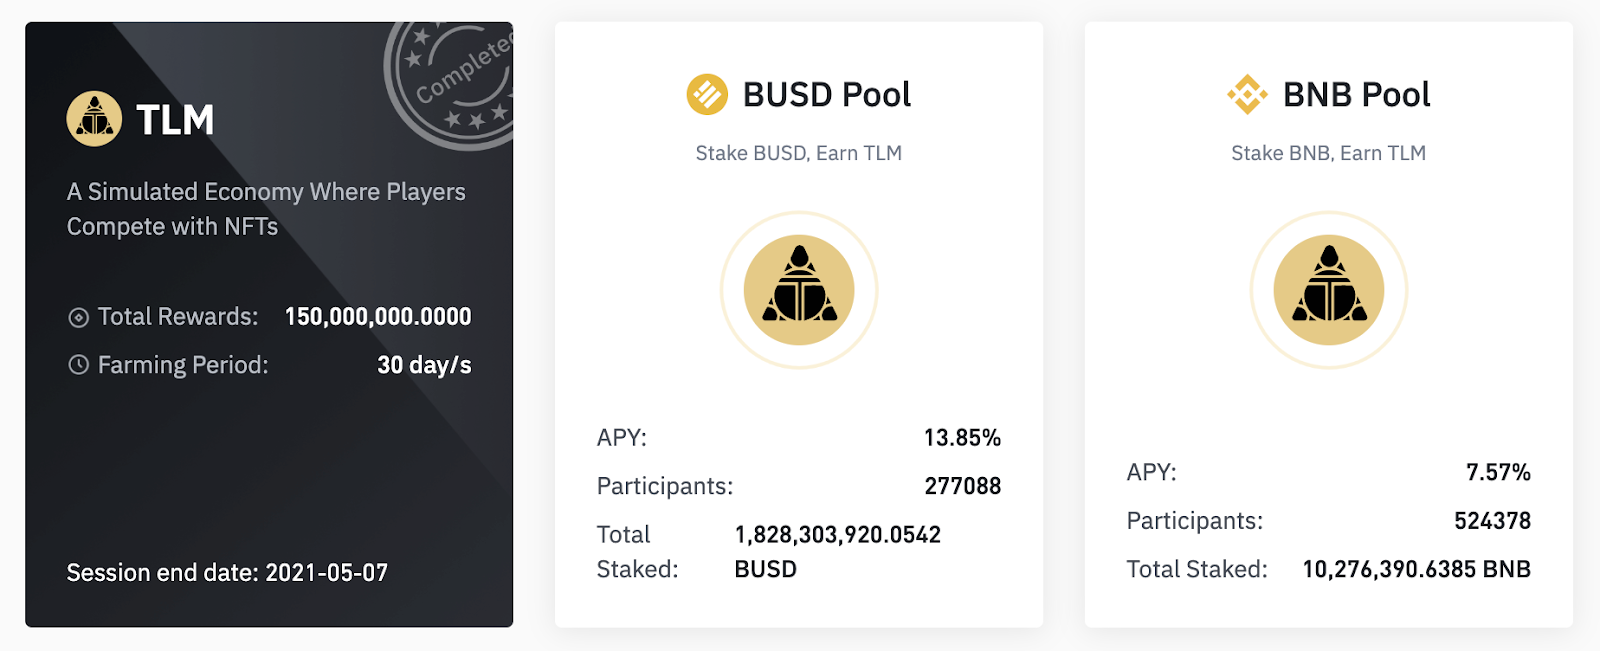Click the 10,276,390.6385 BNB staked amount
This screenshot has width=1600, height=651.
pos(1416,569)
